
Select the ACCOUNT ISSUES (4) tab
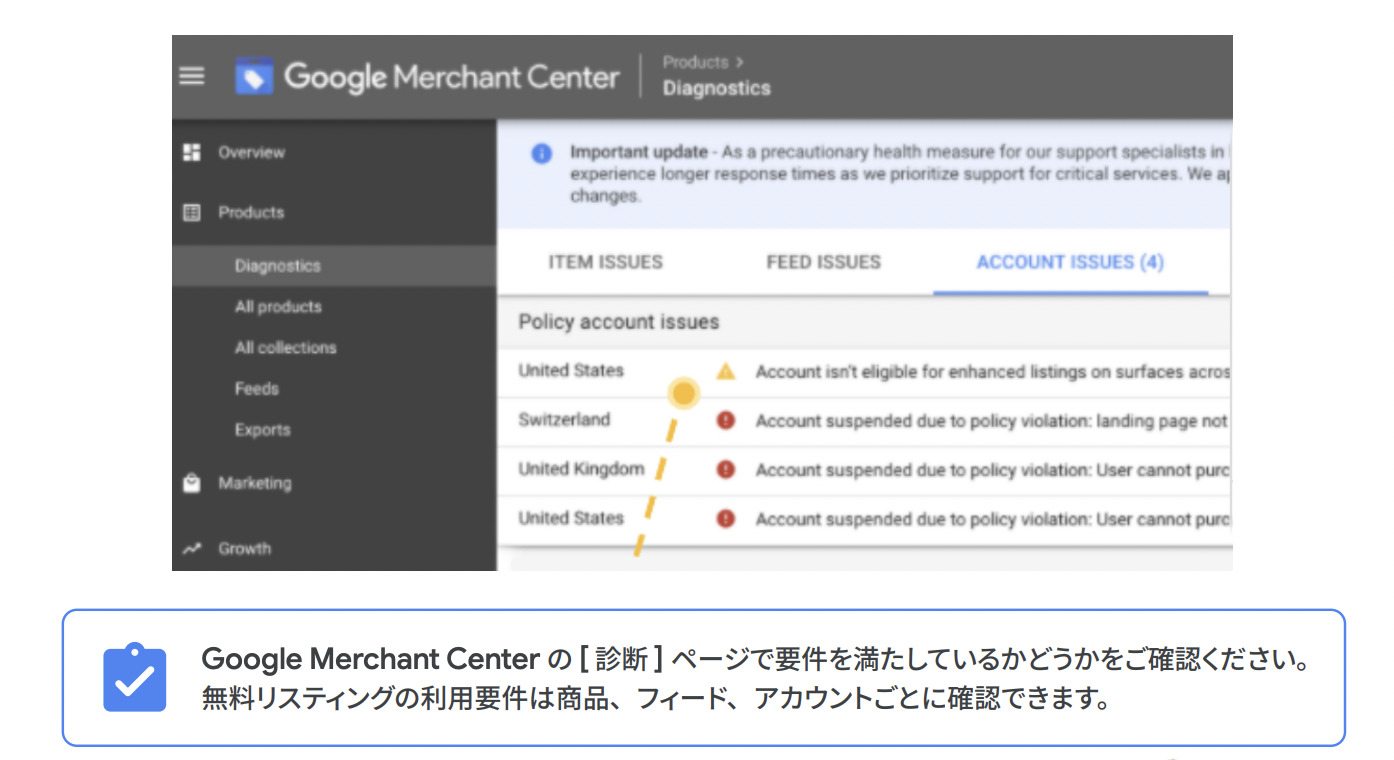(x=1070, y=262)
